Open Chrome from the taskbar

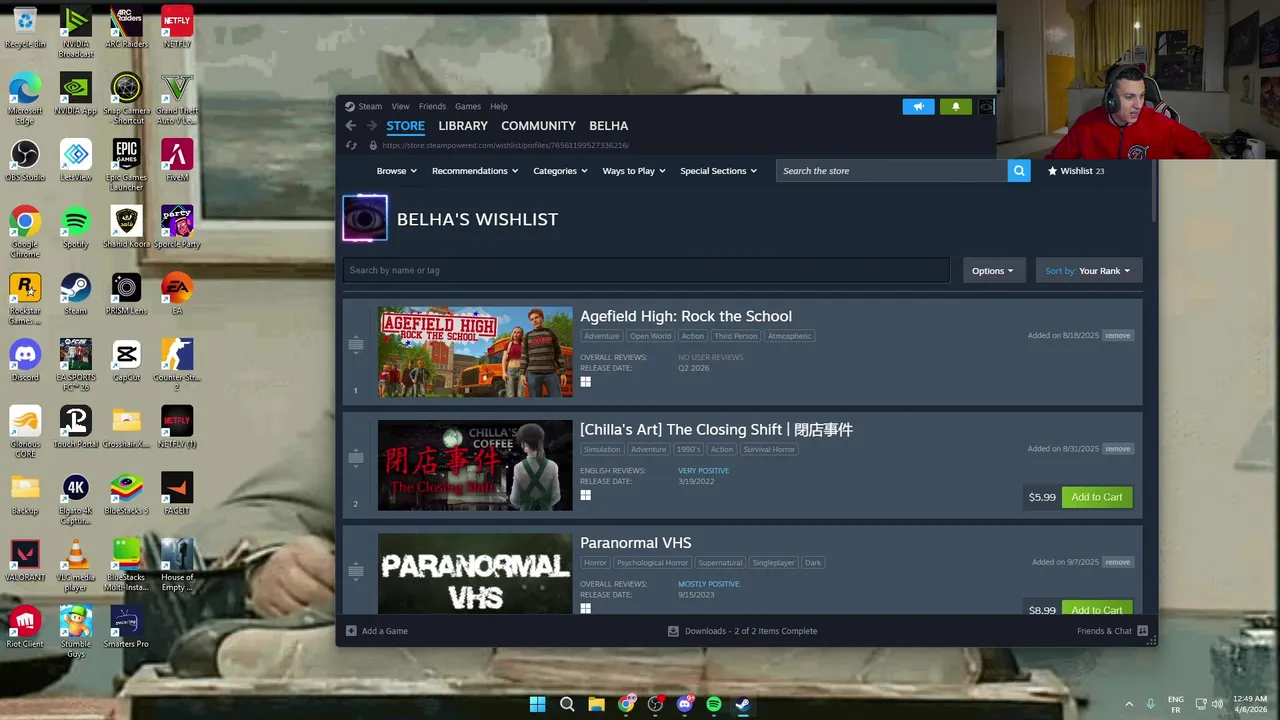click(626, 704)
